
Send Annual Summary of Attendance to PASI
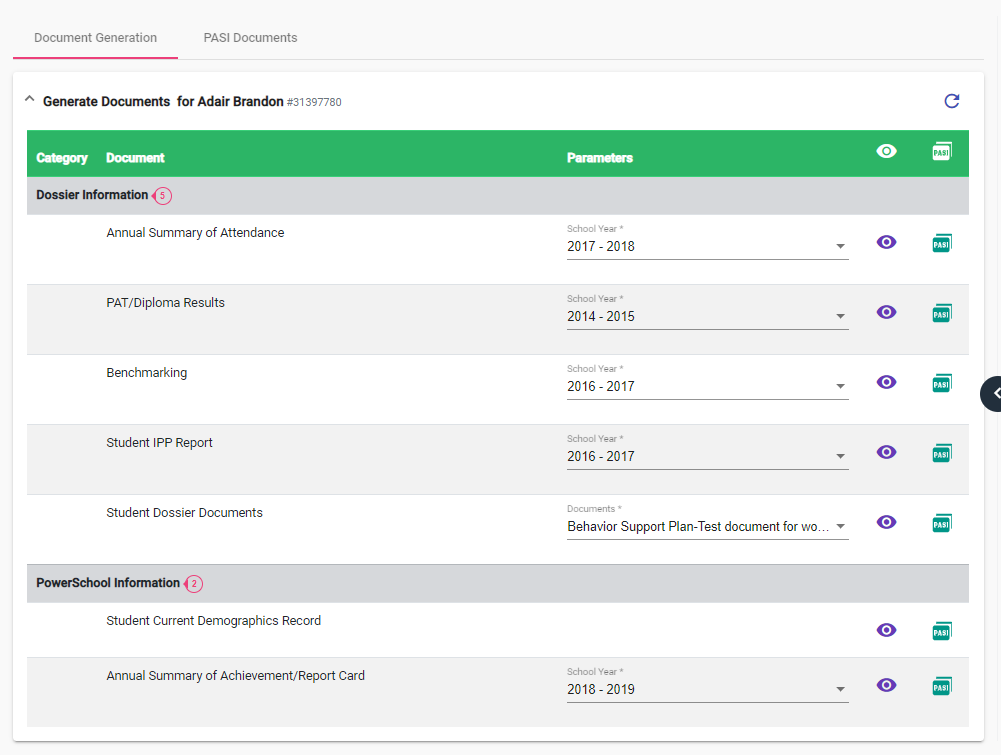click(x=941, y=243)
